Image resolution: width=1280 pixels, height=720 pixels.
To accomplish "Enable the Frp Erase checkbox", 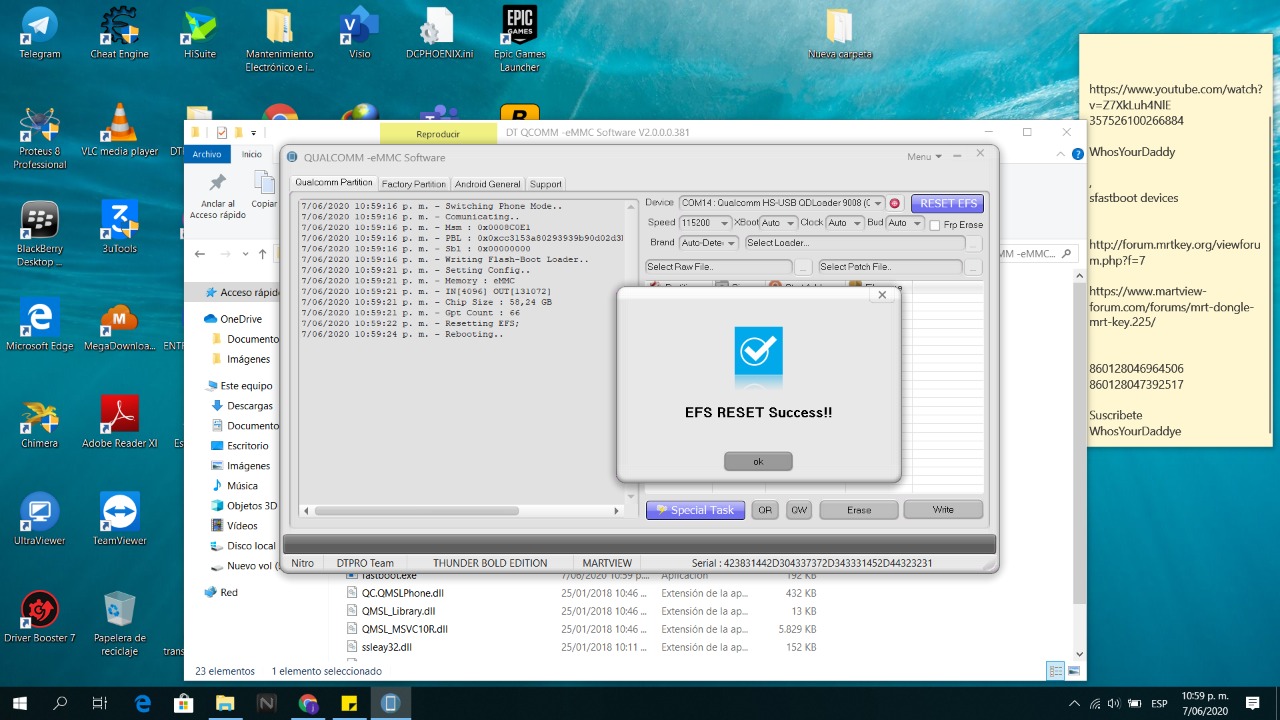I will (935, 225).
